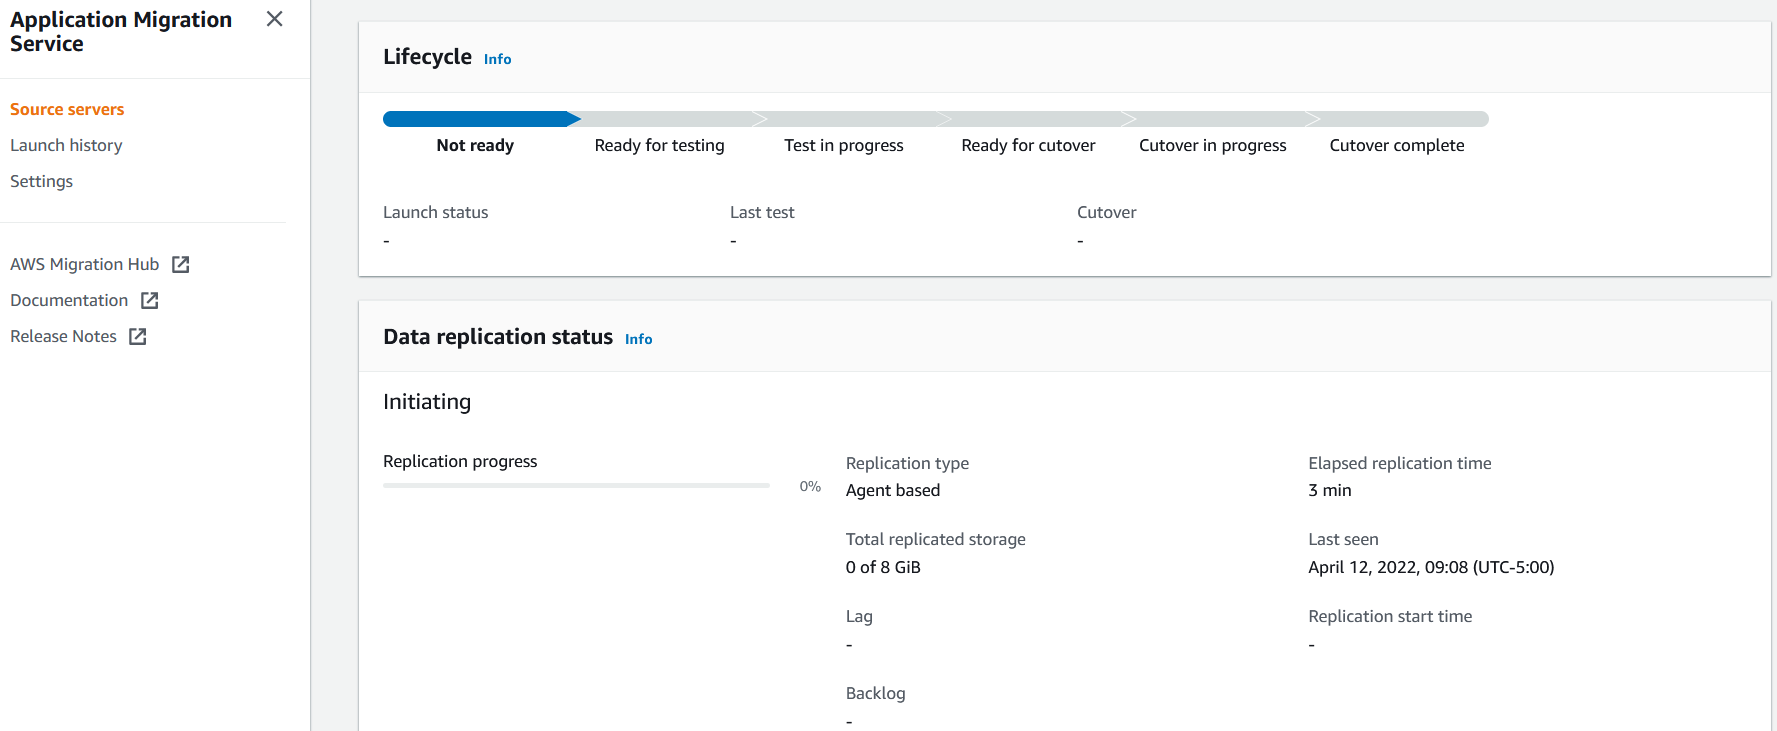Click the Replication type label
The width and height of the screenshot is (1777, 731).
coord(907,463)
